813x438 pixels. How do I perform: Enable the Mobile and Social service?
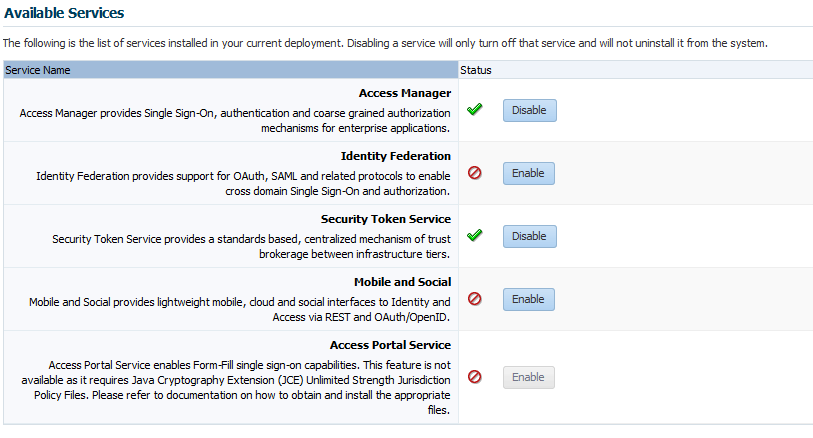pos(528,300)
